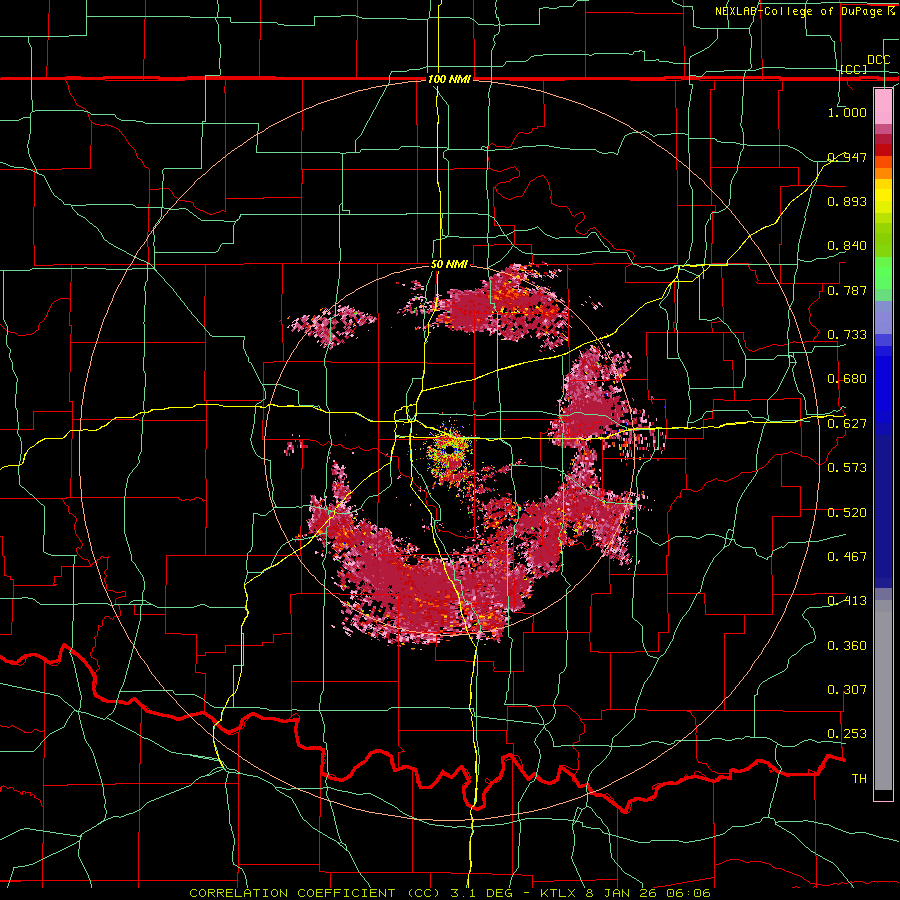The width and height of the screenshot is (900, 900).
Task: Pick the gray band near scale bottom
Action: [883, 695]
